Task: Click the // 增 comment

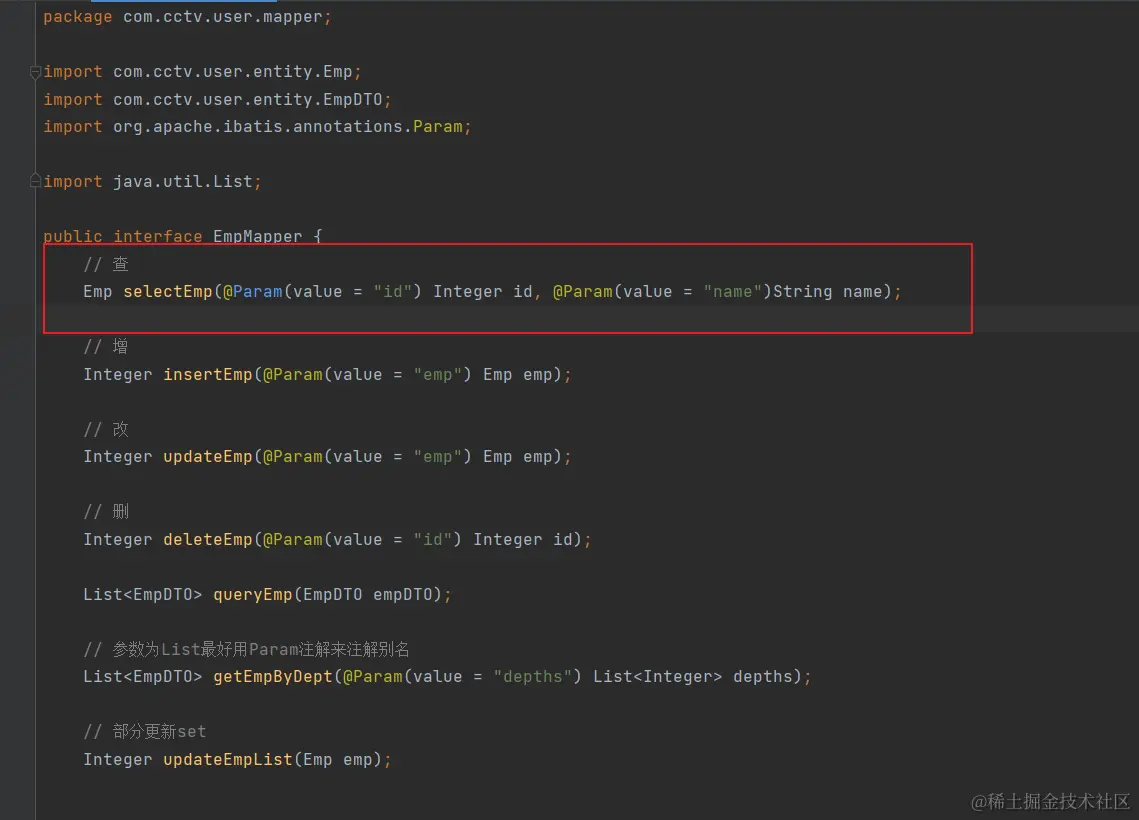Action: (x=106, y=346)
